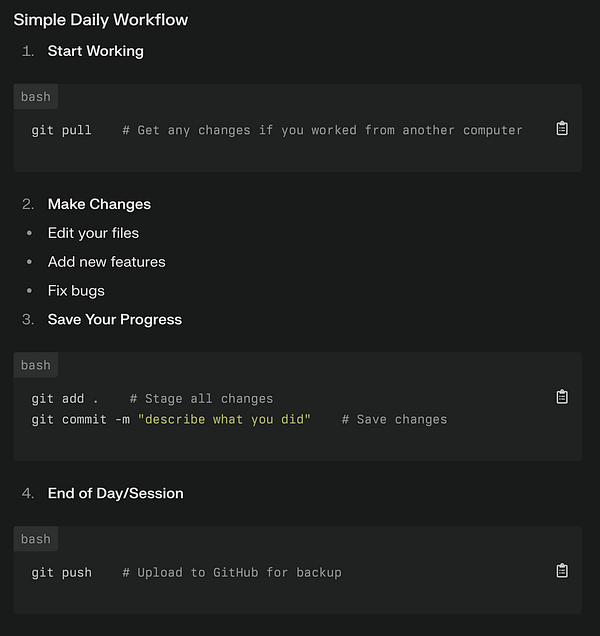The image size is (600, 636).
Task: Click the Add new features bullet
Action: (106, 262)
